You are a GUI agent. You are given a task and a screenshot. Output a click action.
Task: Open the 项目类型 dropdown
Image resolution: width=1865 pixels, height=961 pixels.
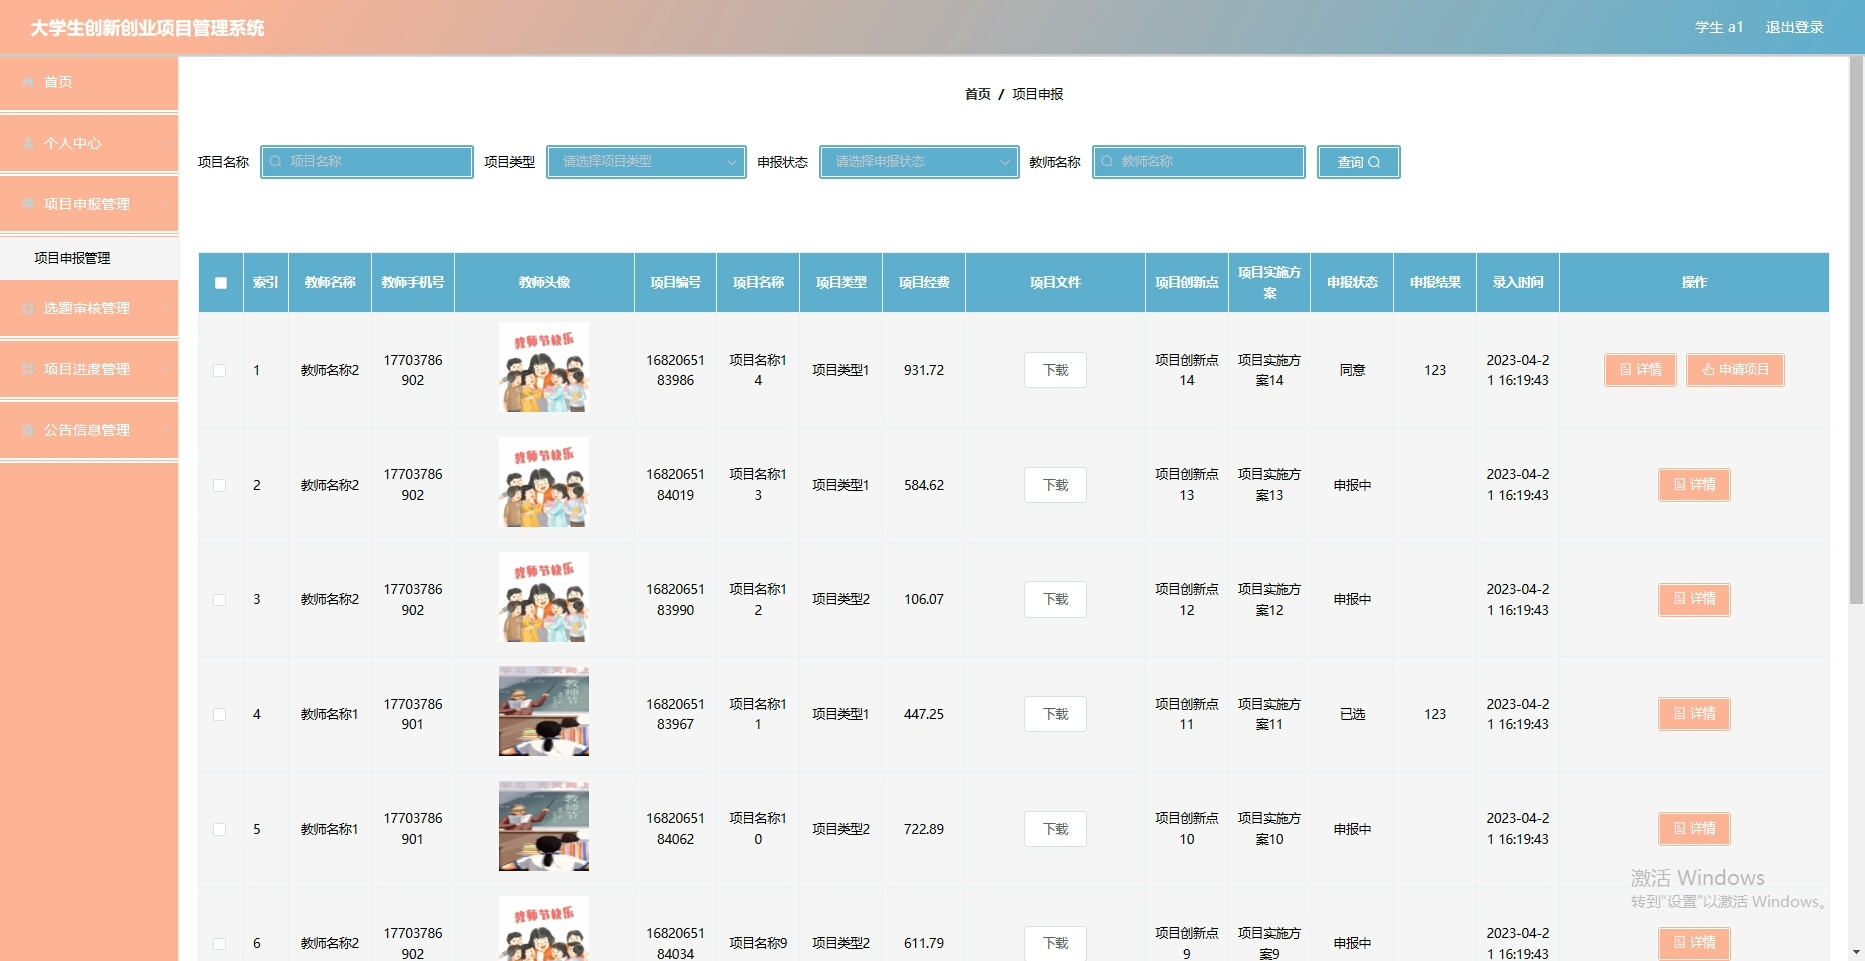tap(646, 162)
